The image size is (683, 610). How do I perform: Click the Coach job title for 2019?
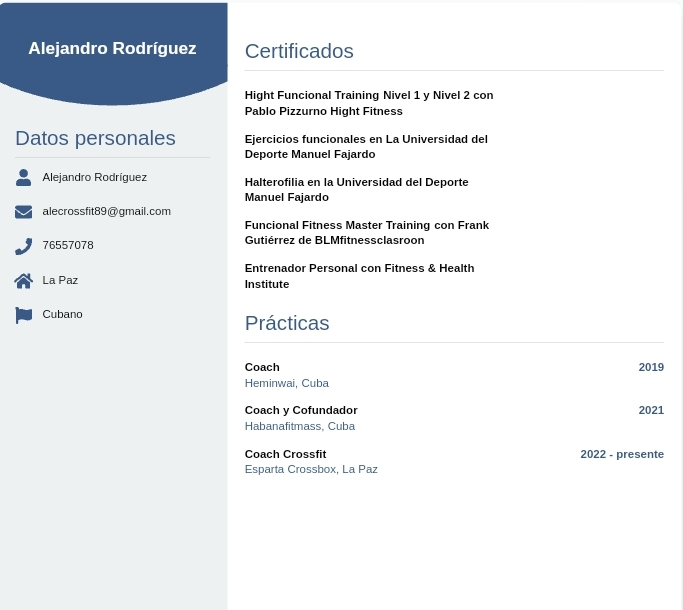tap(262, 367)
